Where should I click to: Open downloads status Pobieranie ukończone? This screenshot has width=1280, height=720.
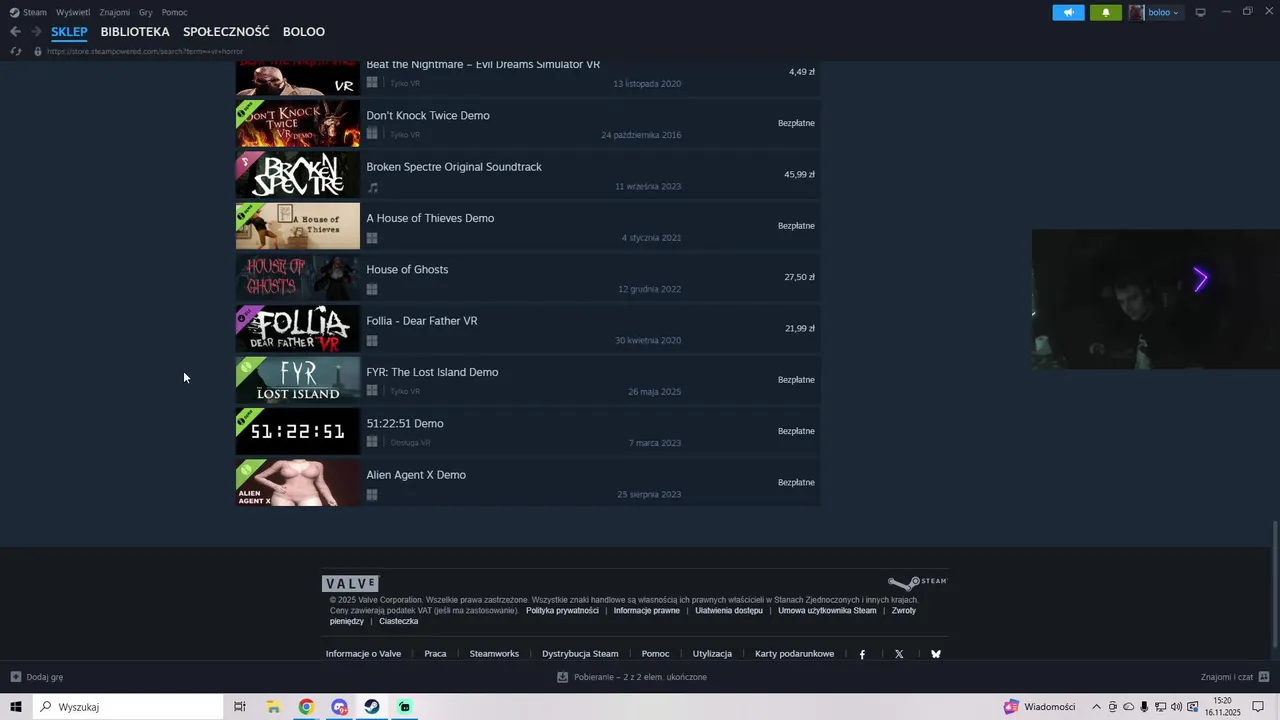click(632, 677)
